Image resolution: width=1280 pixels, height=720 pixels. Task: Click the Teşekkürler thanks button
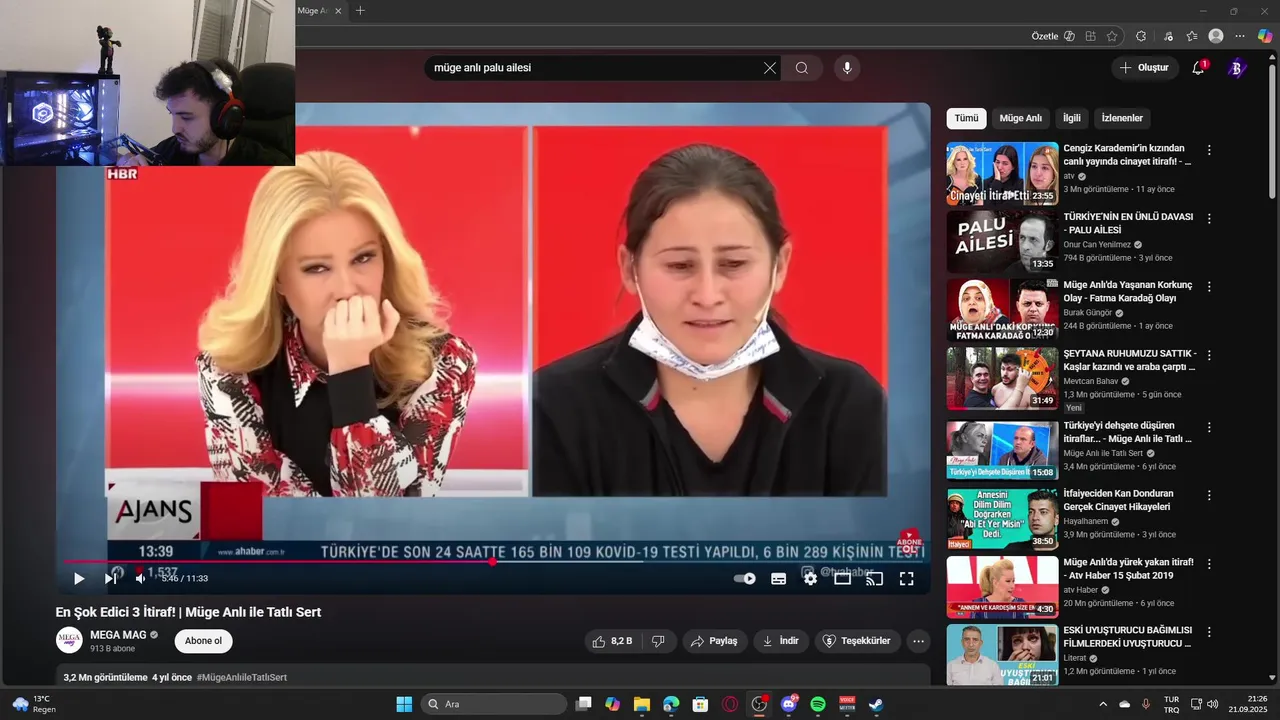[856, 641]
